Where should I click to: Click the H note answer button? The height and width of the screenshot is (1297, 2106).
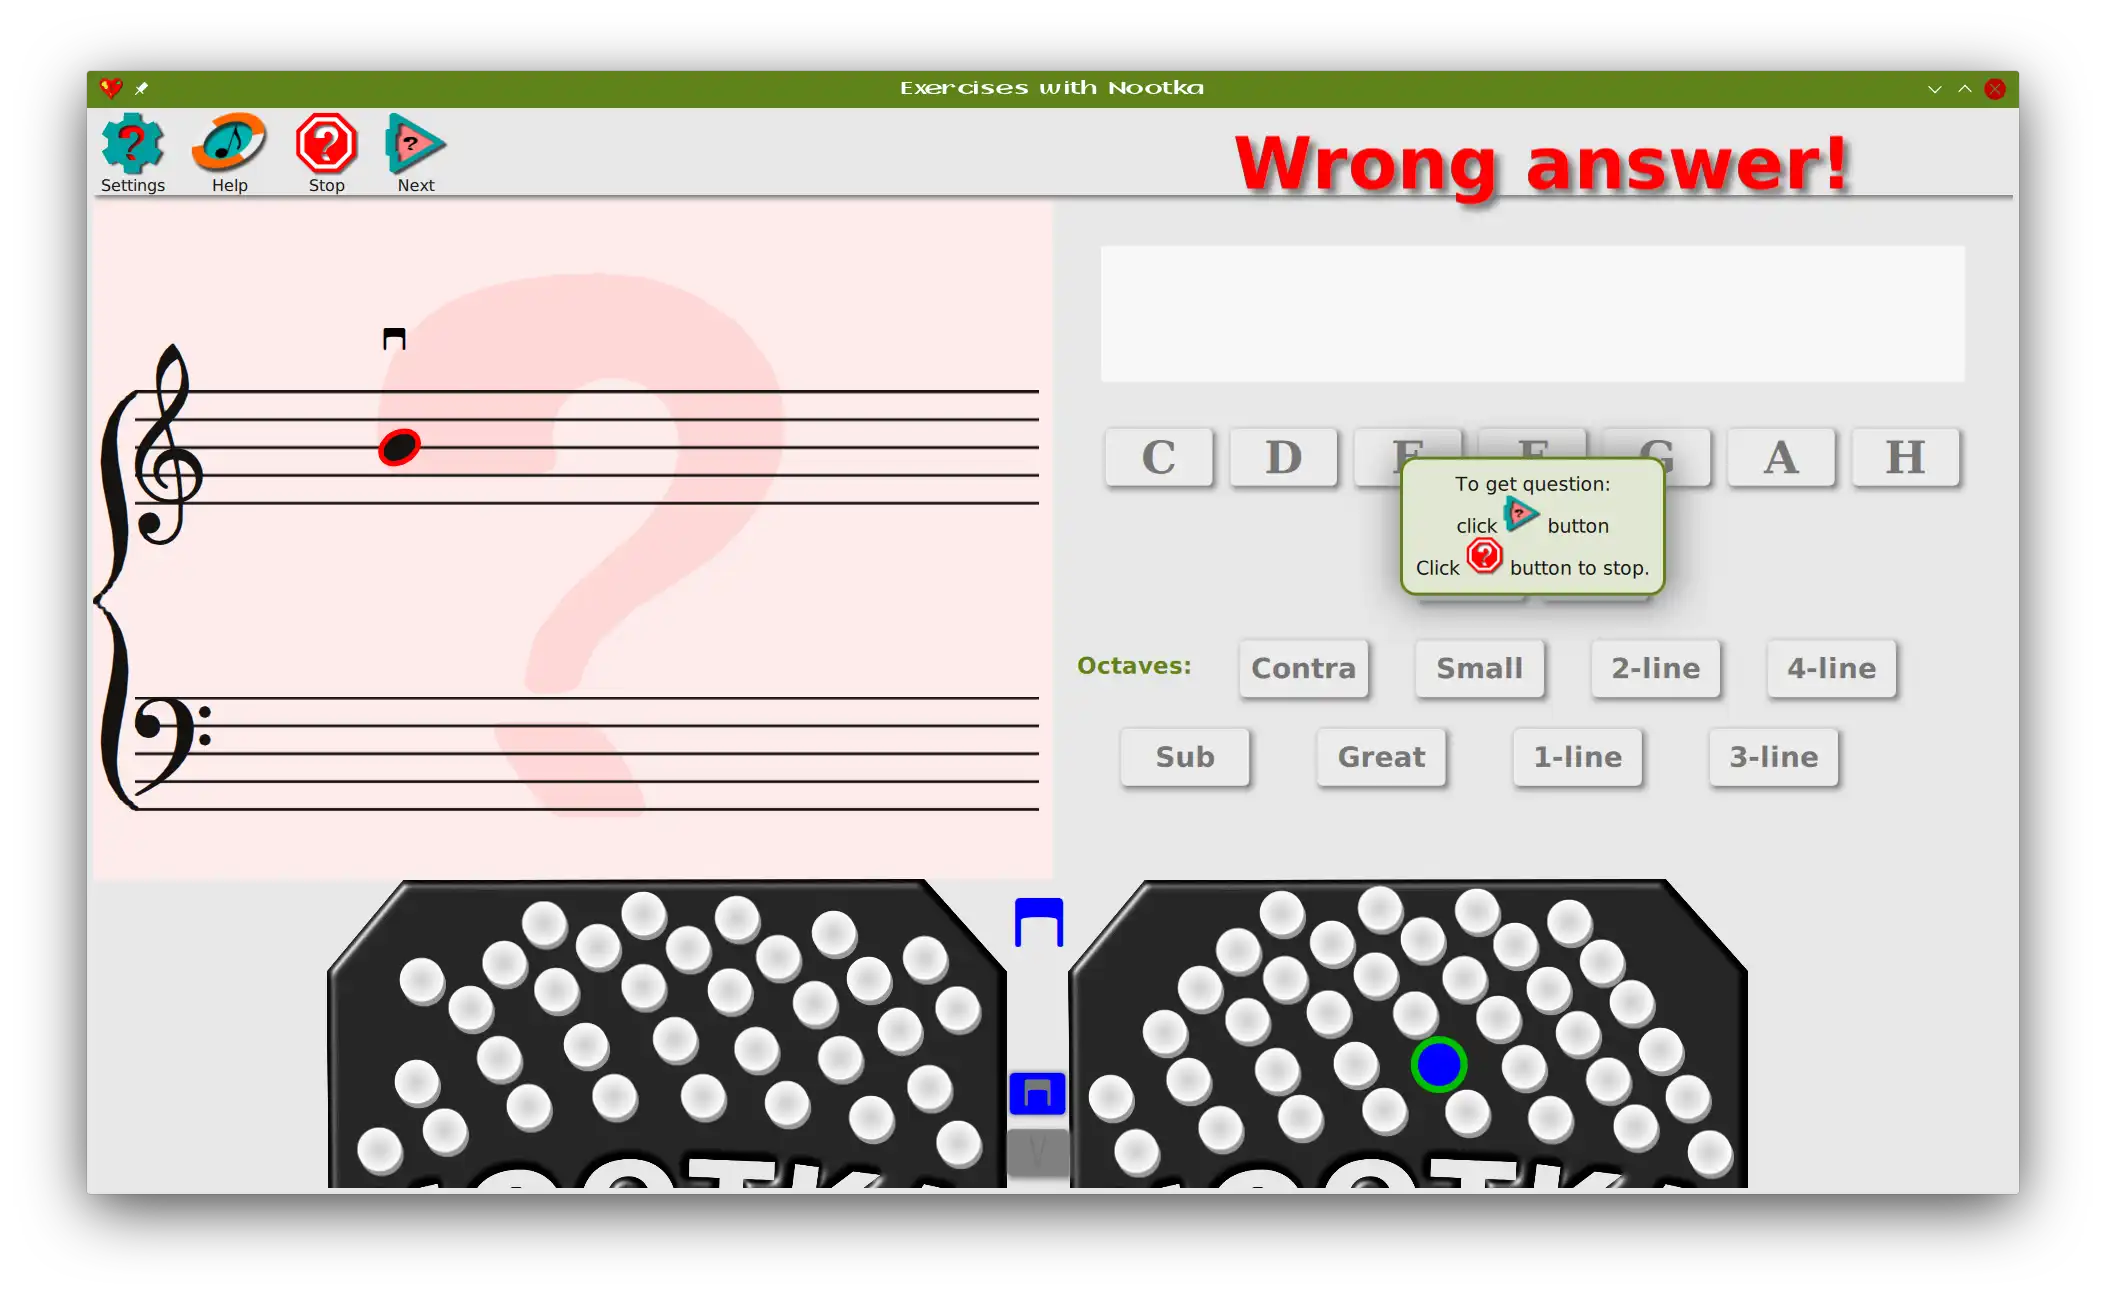point(1906,457)
